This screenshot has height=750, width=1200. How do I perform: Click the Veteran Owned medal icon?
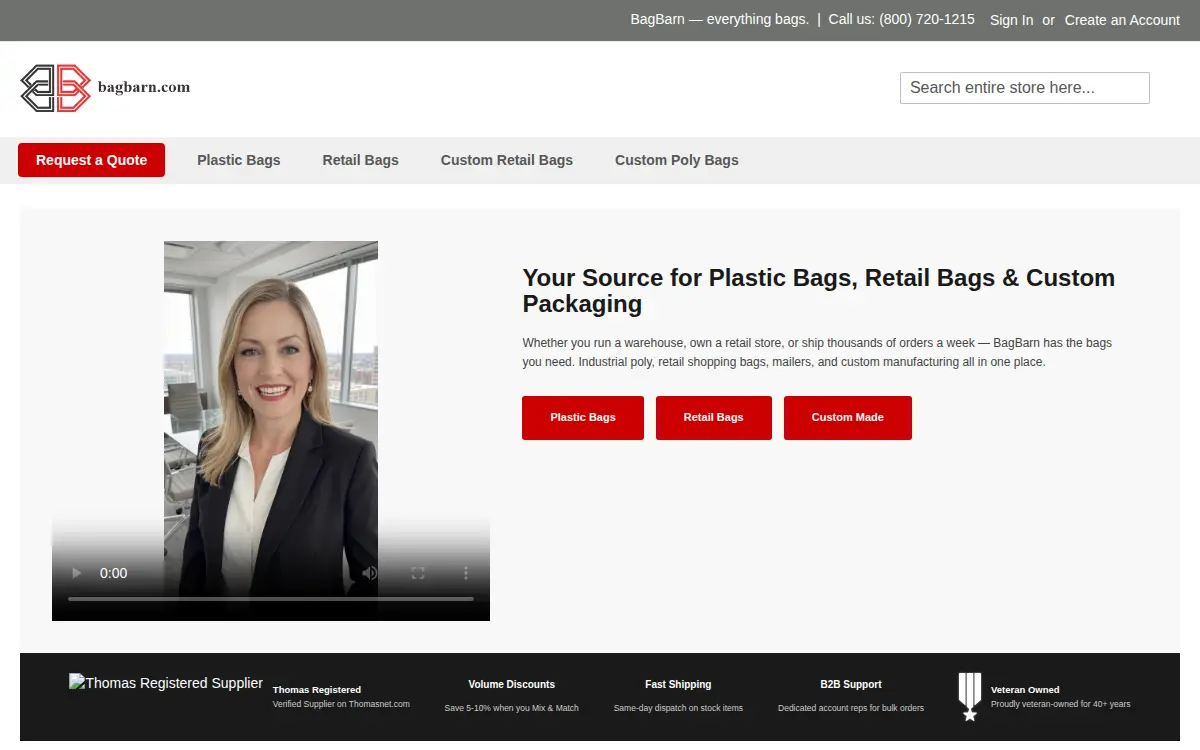(x=969, y=697)
